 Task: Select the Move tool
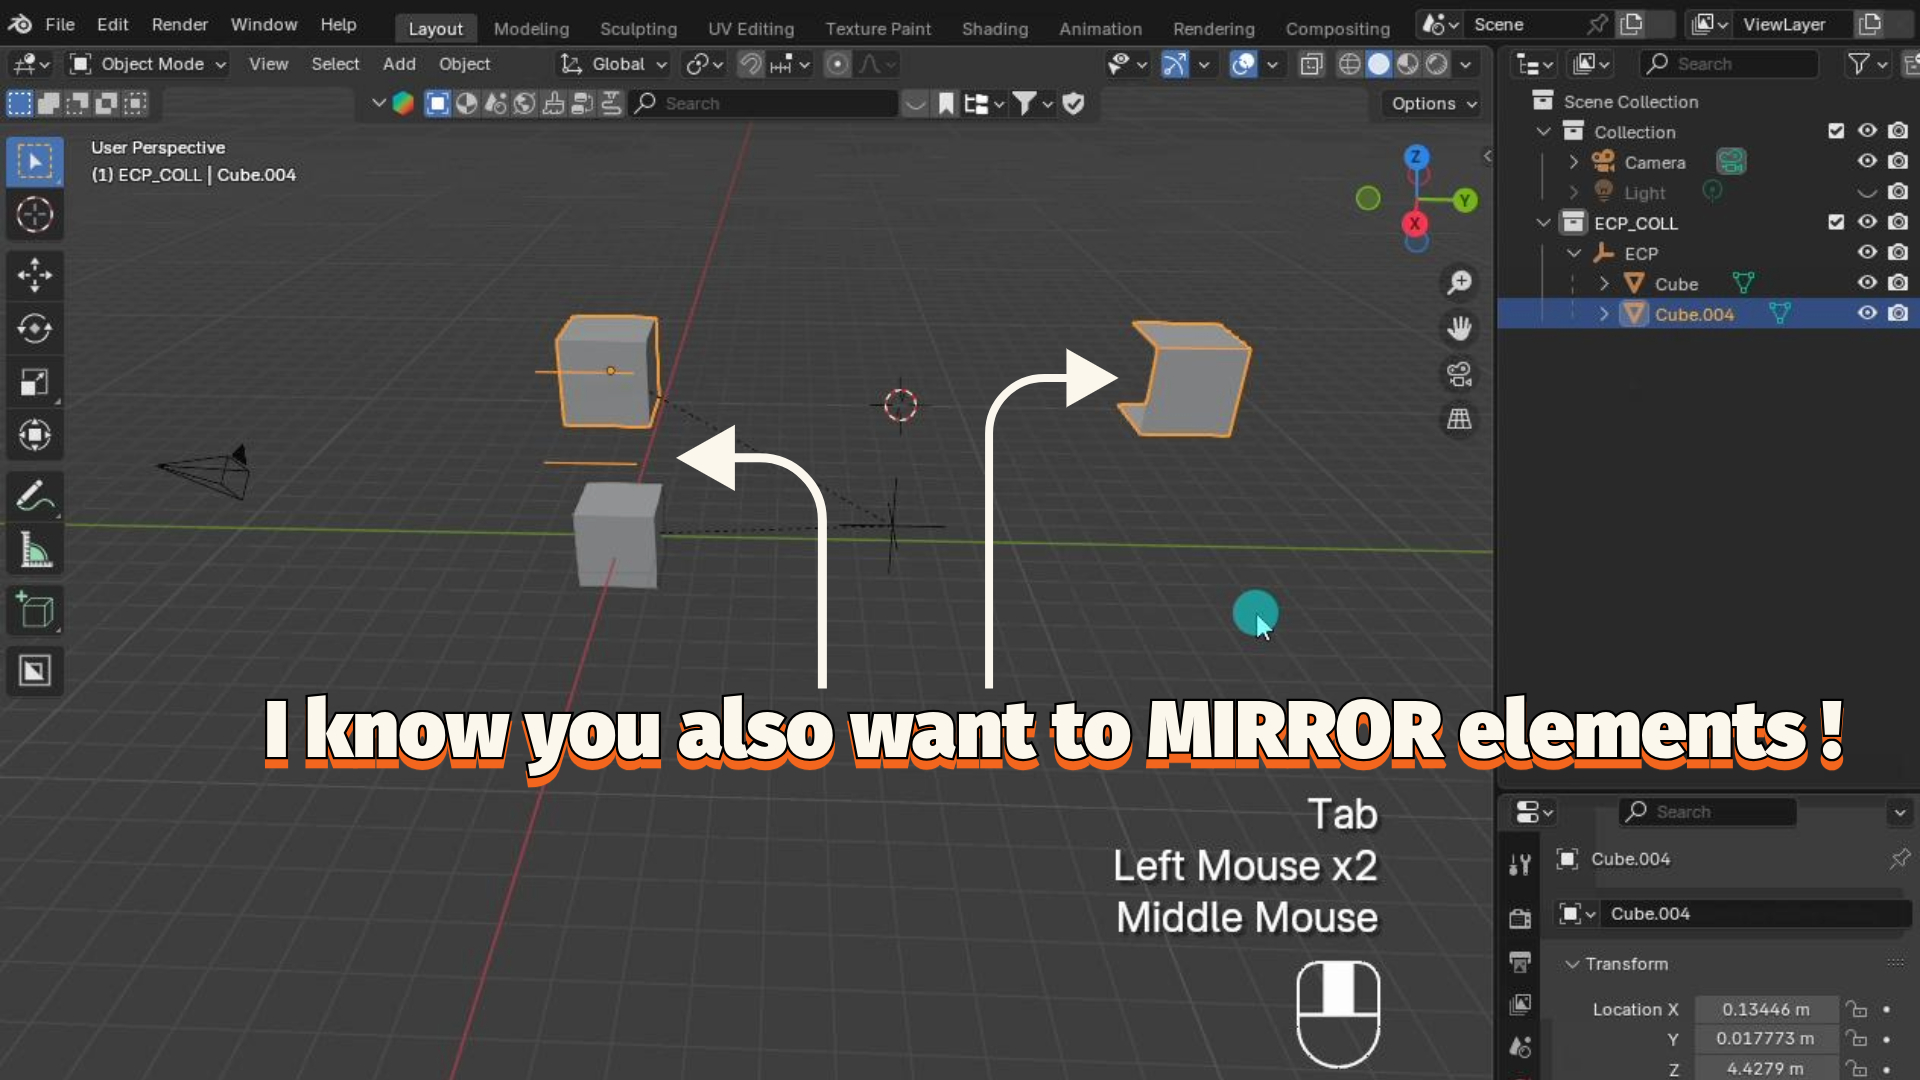click(x=35, y=274)
